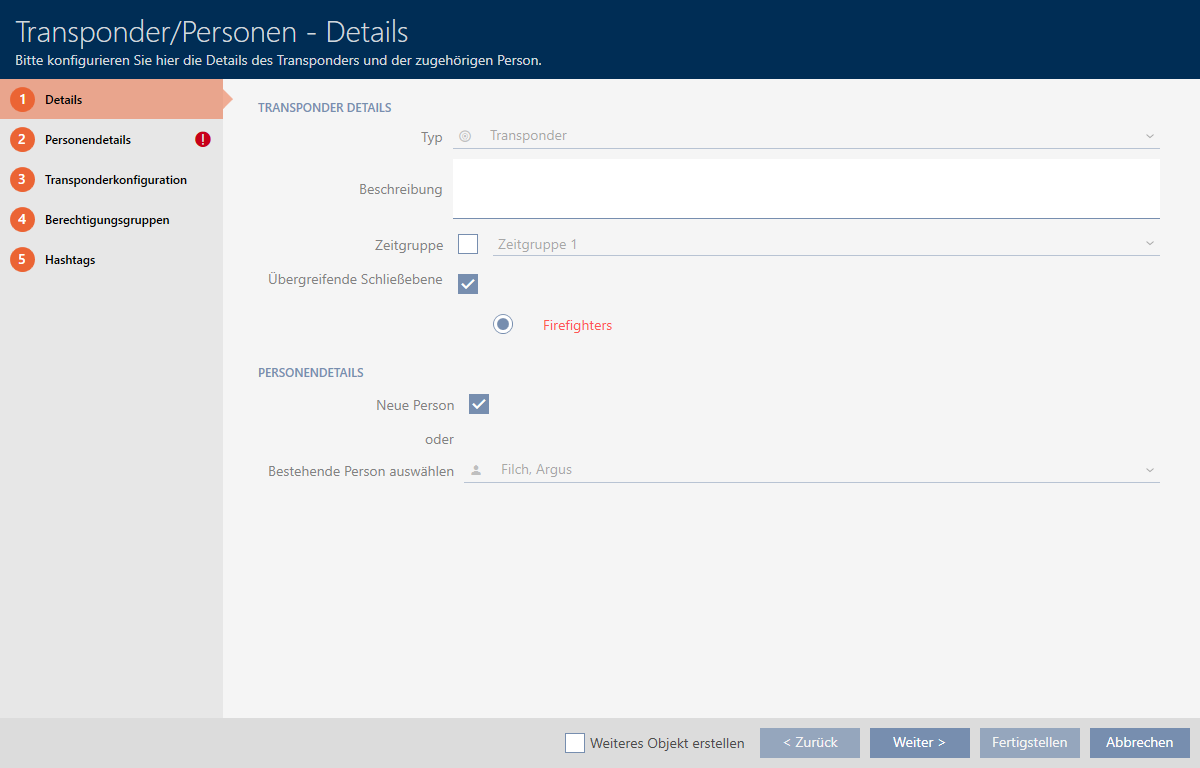
Task: Uncheck Übergreifende Schließebene checkbox
Action: 468,284
